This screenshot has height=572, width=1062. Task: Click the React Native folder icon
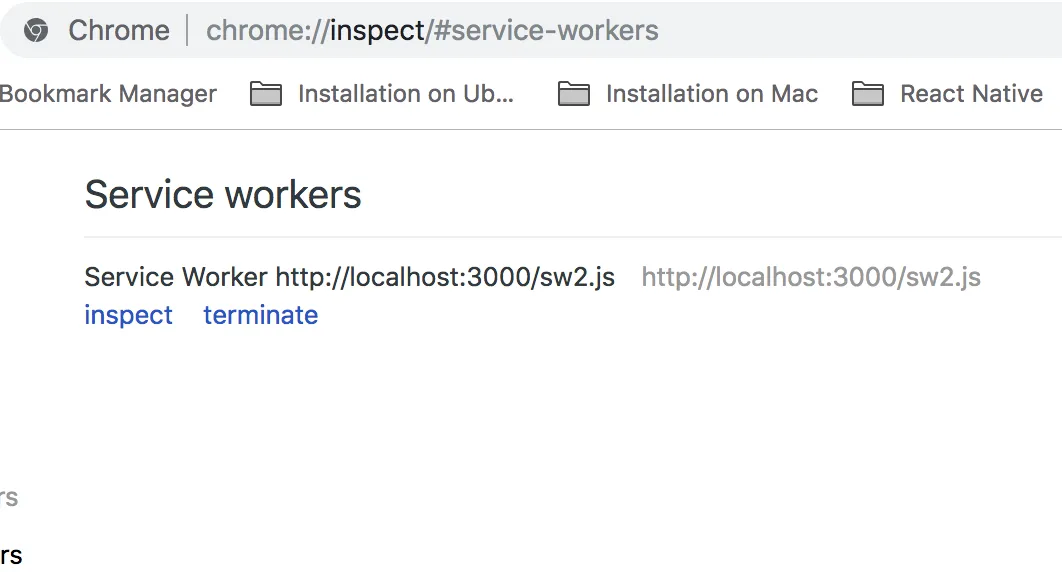[868, 94]
